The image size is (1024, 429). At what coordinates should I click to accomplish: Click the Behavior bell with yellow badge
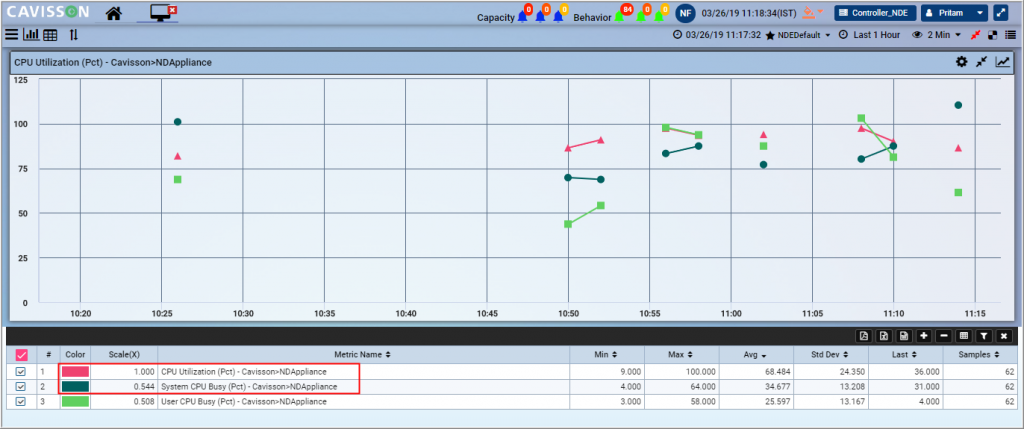point(660,15)
